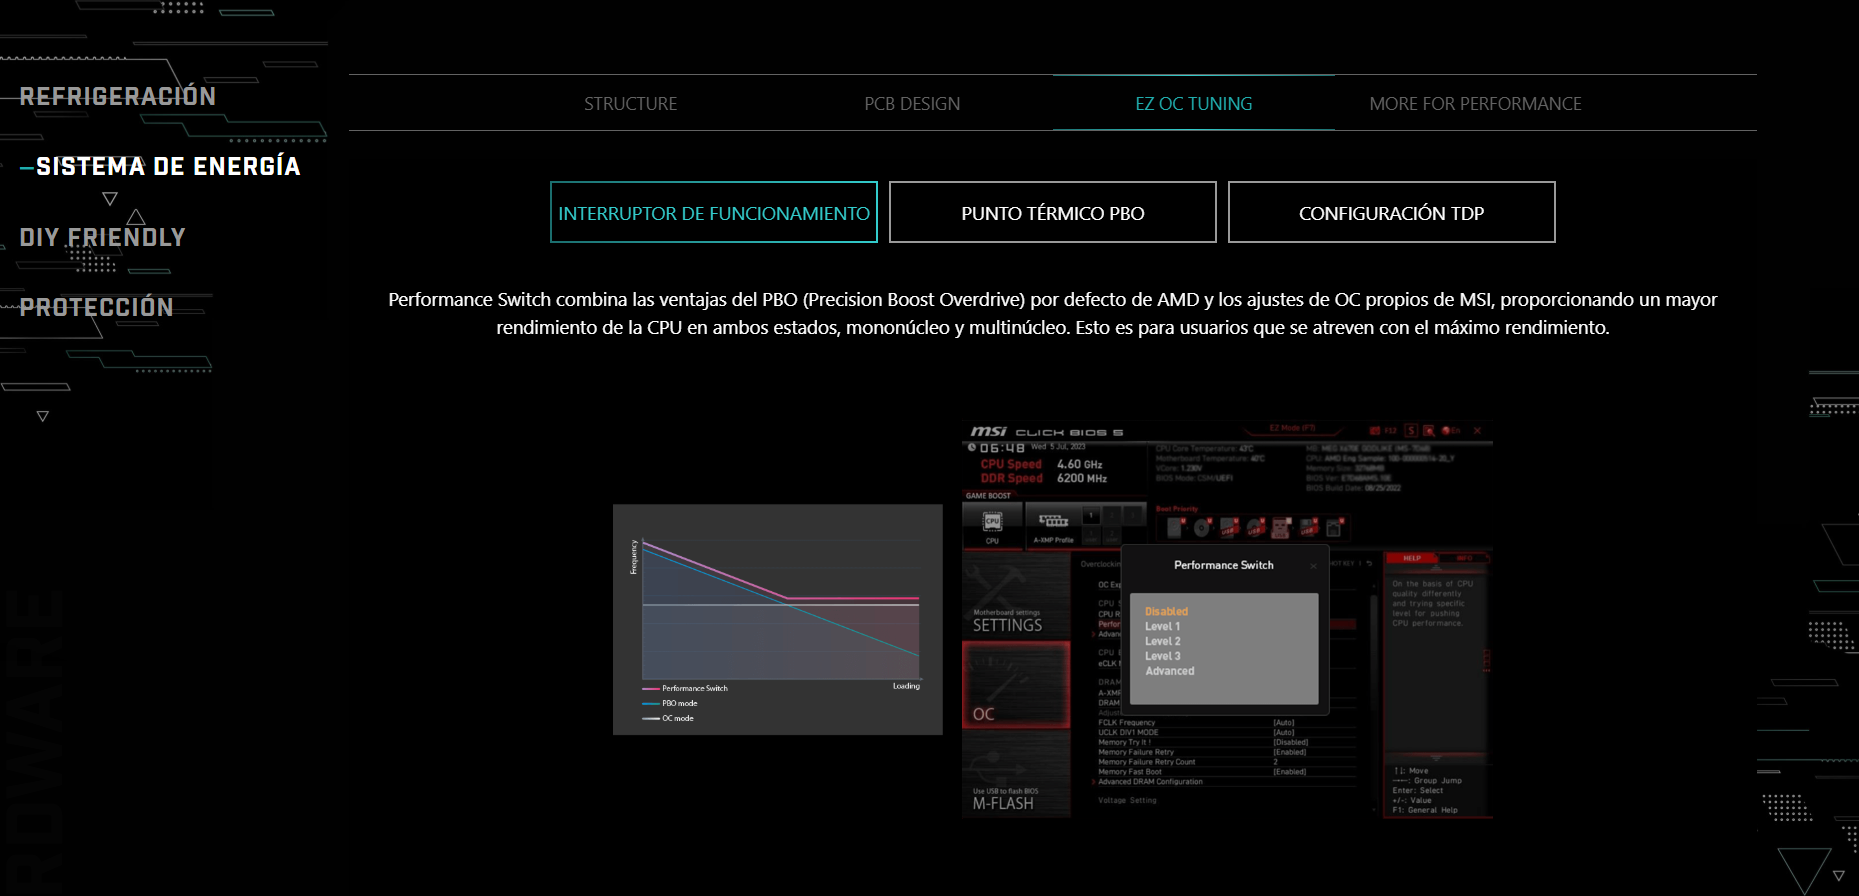Select the CONFIGURACIÓN TDP button
The height and width of the screenshot is (896, 1859).
tap(1392, 212)
